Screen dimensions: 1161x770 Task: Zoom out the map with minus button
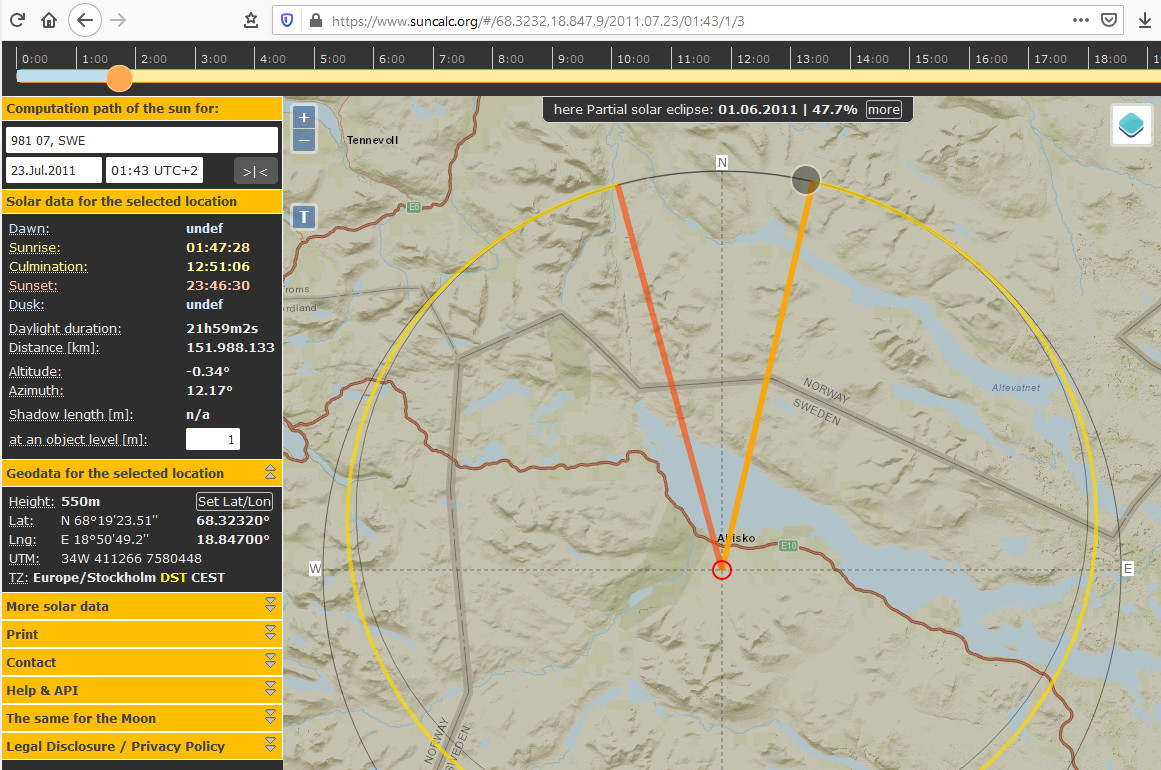304,140
